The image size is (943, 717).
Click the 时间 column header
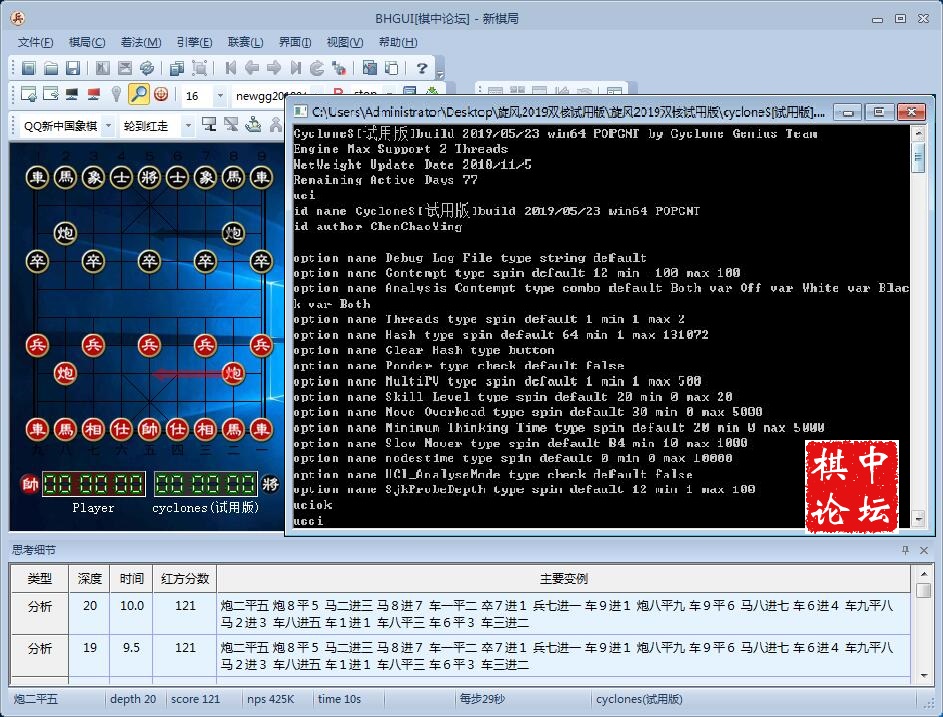[x=132, y=579]
